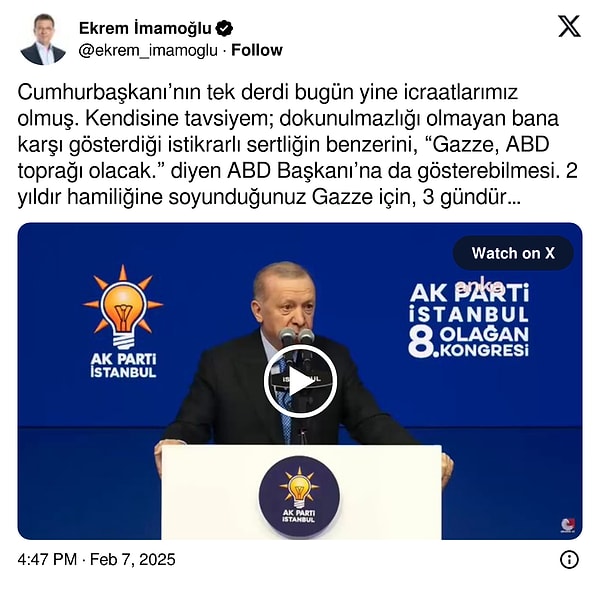Play the embedded video with the center play button
The width and height of the screenshot is (600, 590).
[x=300, y=381]
